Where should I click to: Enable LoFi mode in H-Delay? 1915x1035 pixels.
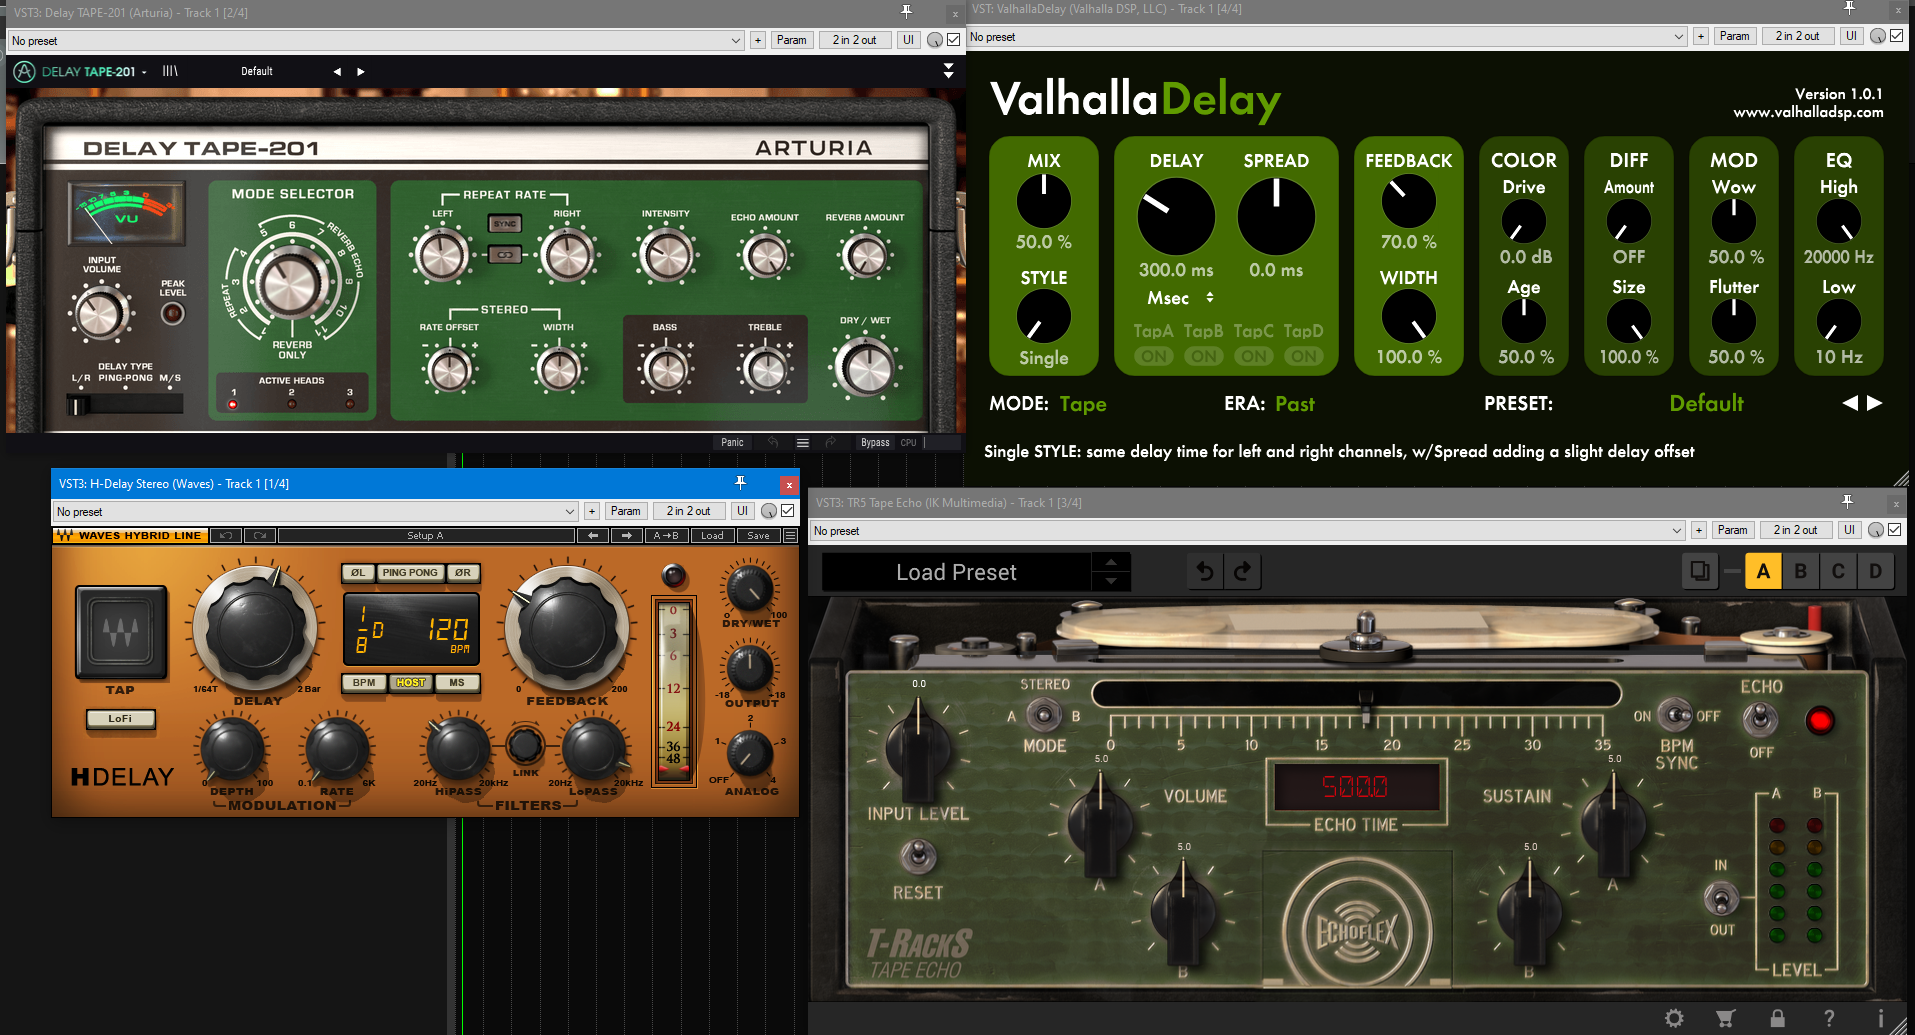click(x=120, y=719)
